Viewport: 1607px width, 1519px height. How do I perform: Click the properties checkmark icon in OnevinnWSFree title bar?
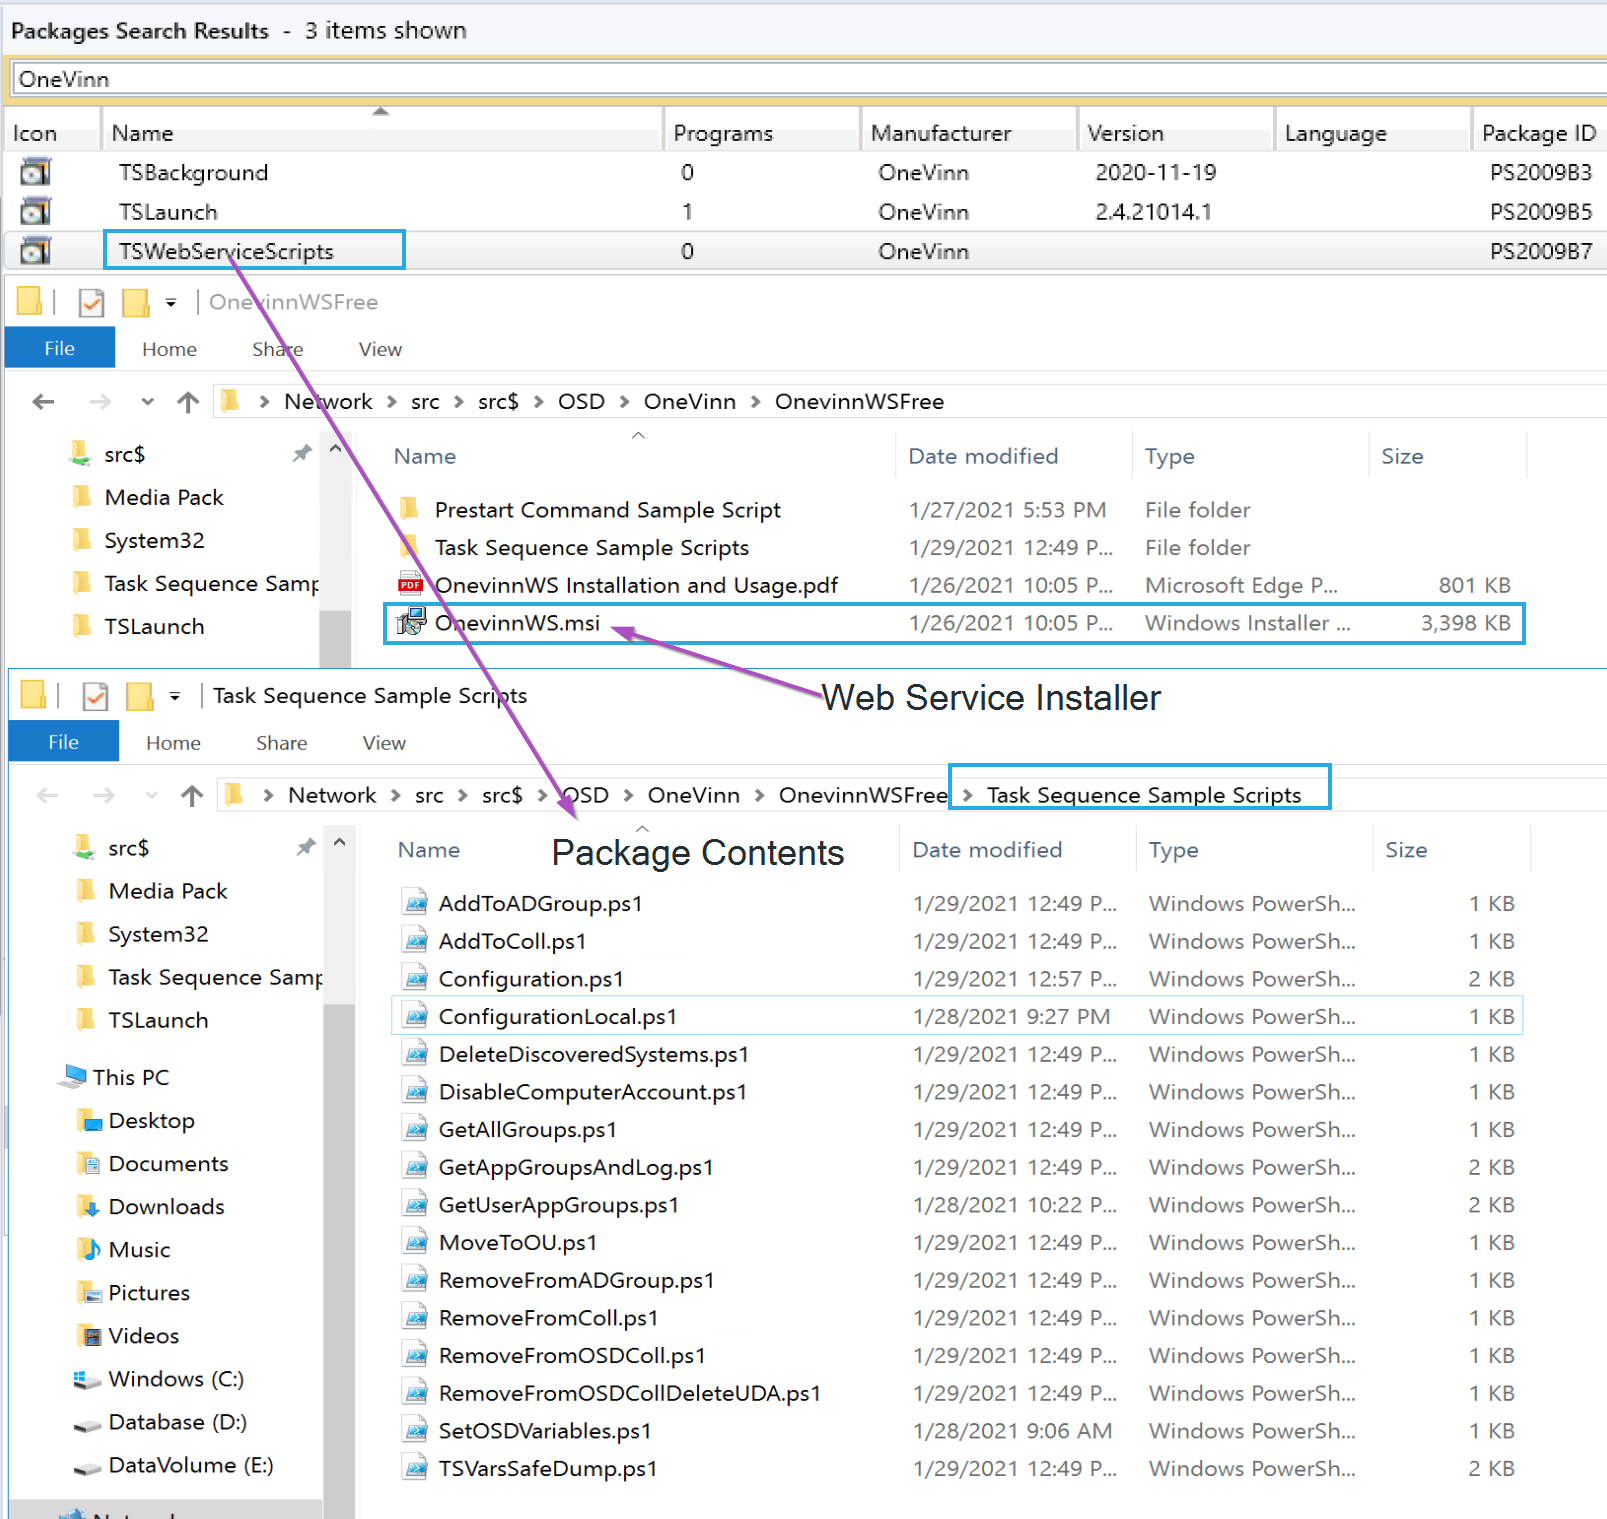(91, 302)
